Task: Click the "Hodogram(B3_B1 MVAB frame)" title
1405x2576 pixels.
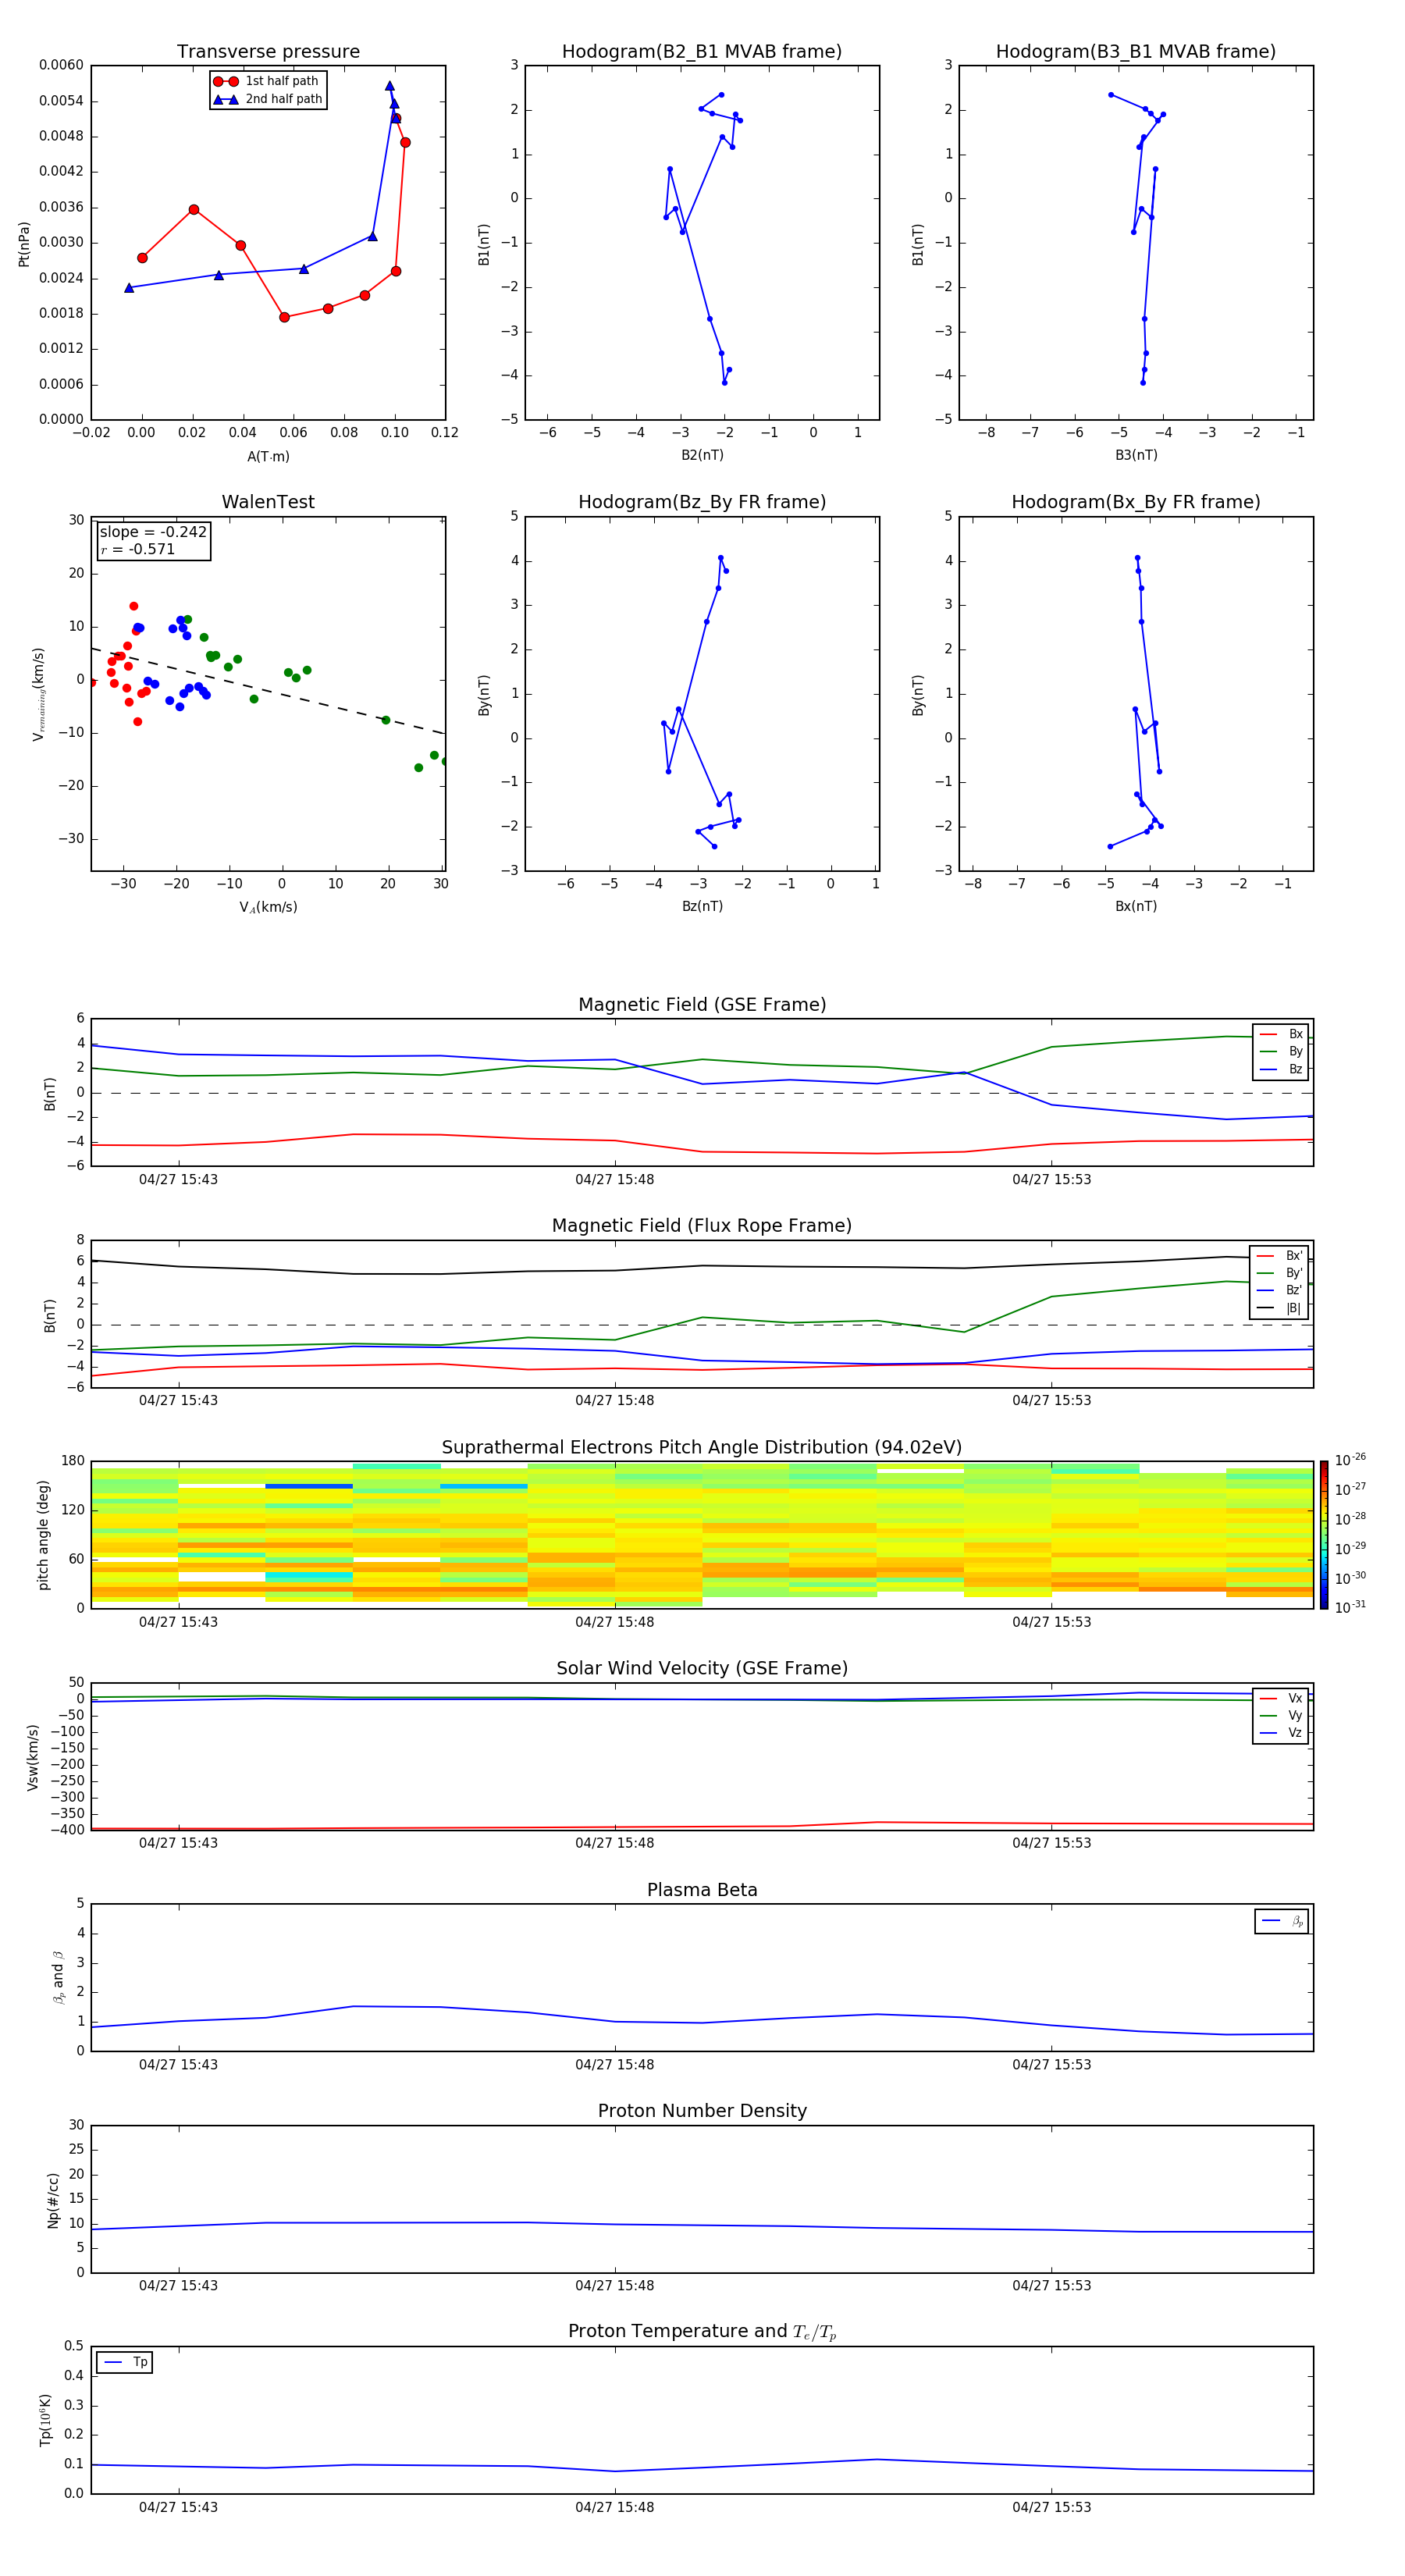Action: click(1136, 52)
